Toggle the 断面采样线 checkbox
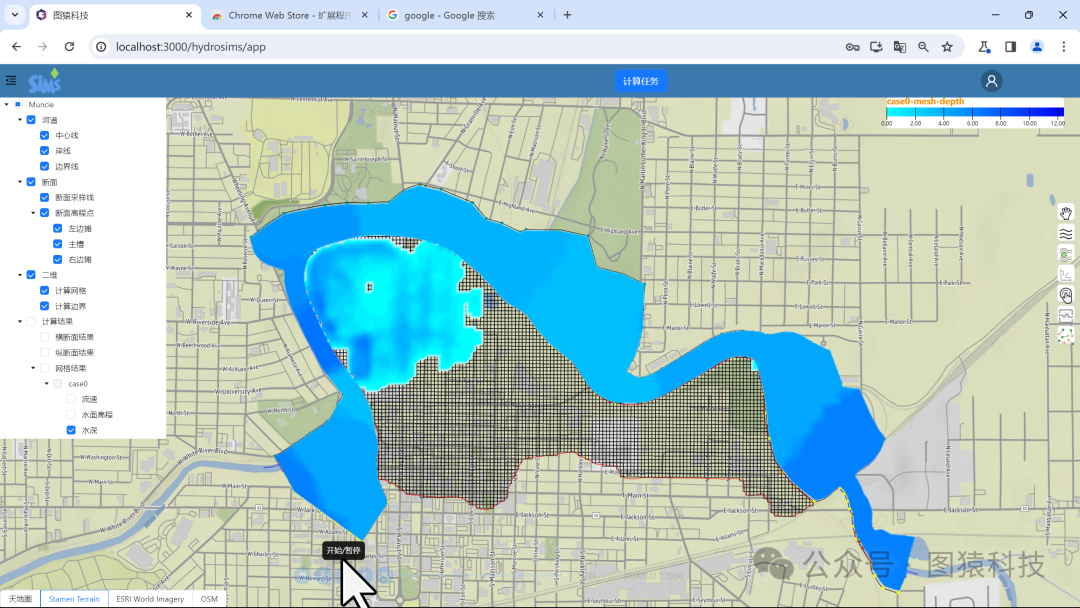 pos(45,198)
